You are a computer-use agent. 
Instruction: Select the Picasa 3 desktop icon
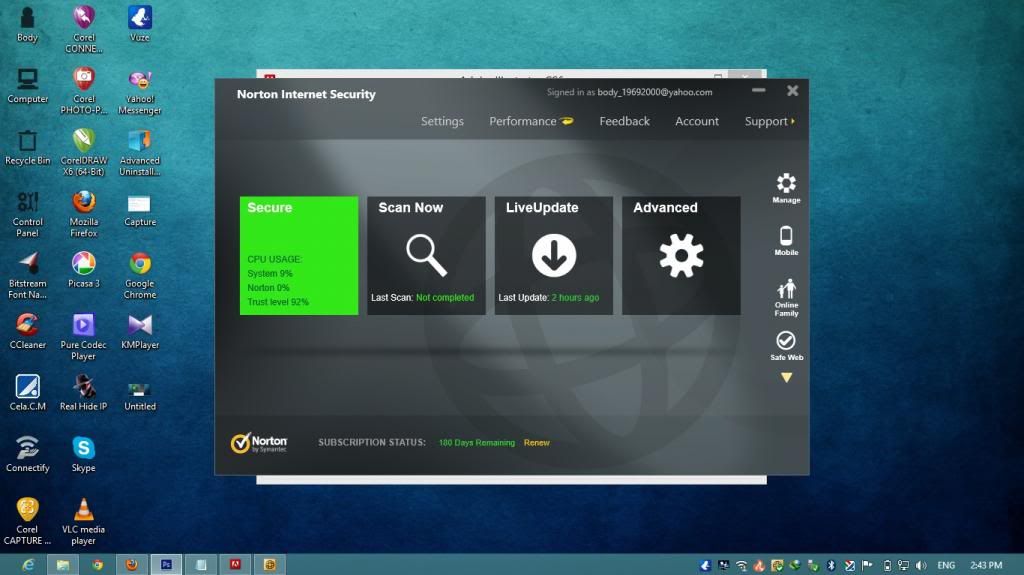[84, 270]
